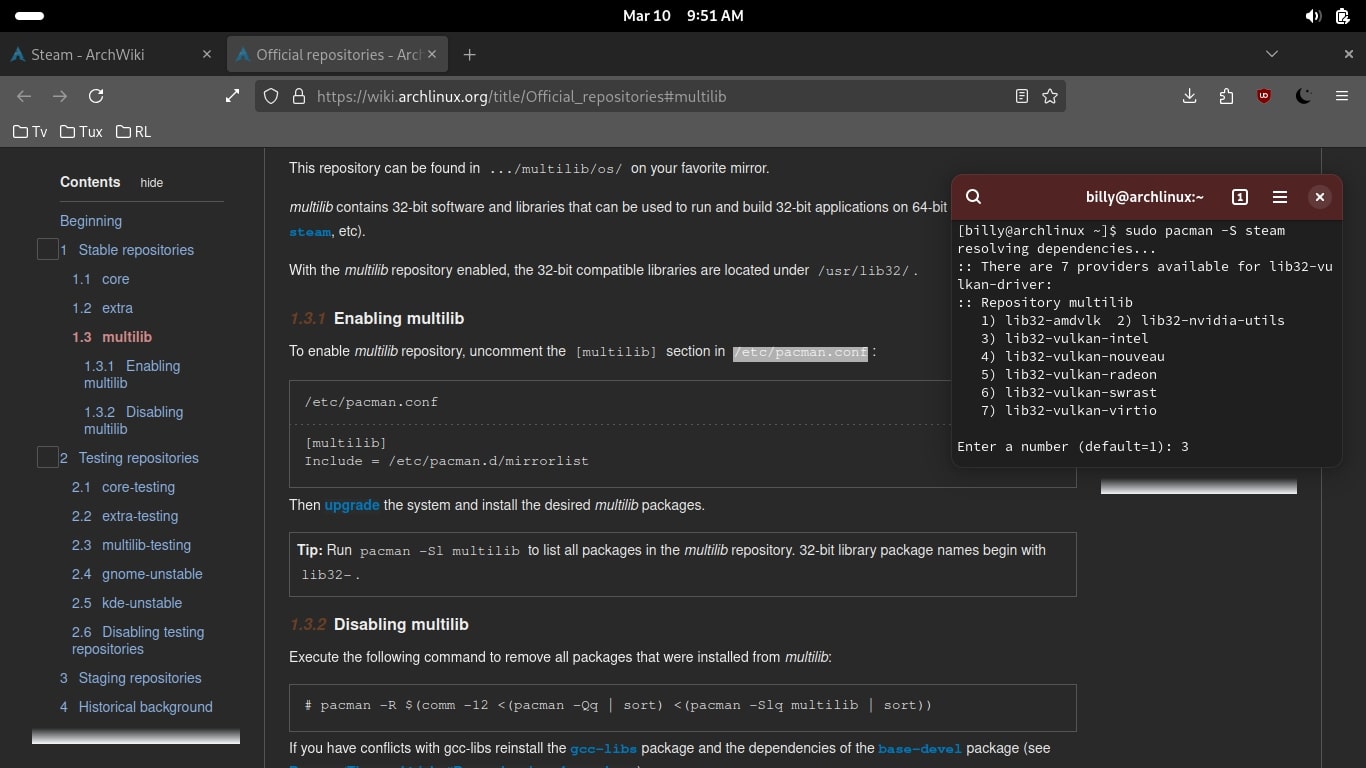Go to 1.3.2 Disabling multilib link
Viewport: 1366px width, 768px height.
(x=133, y=420)
